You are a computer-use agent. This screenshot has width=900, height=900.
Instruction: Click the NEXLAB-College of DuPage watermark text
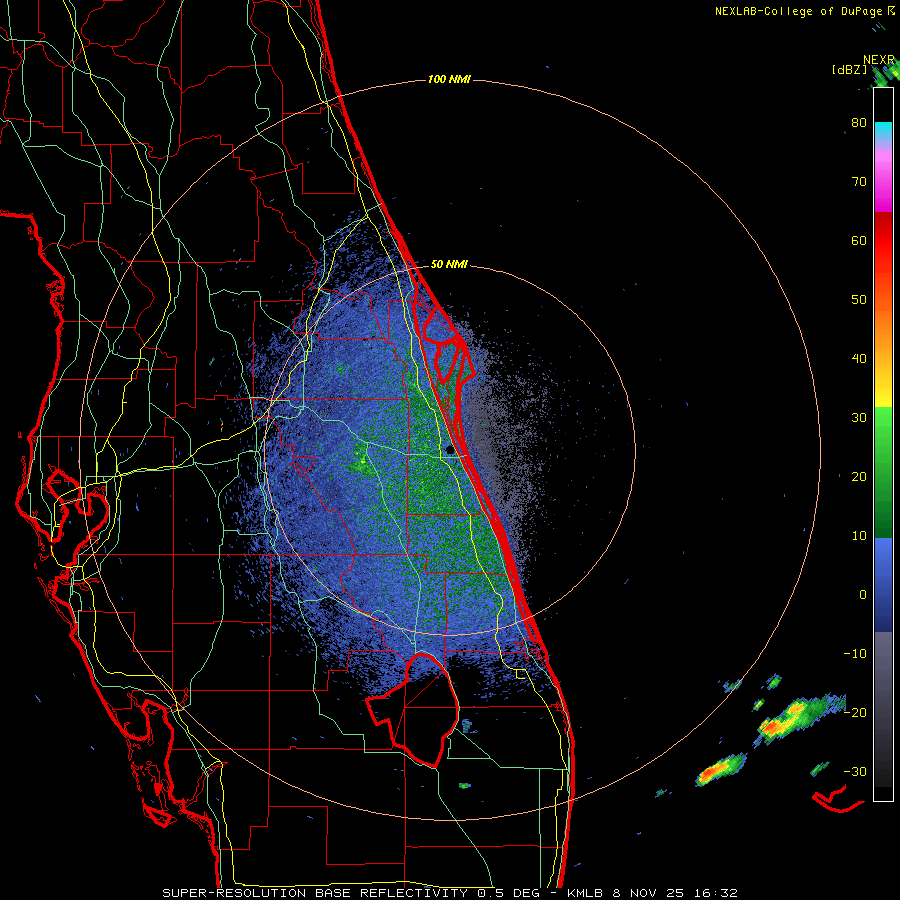805,11
